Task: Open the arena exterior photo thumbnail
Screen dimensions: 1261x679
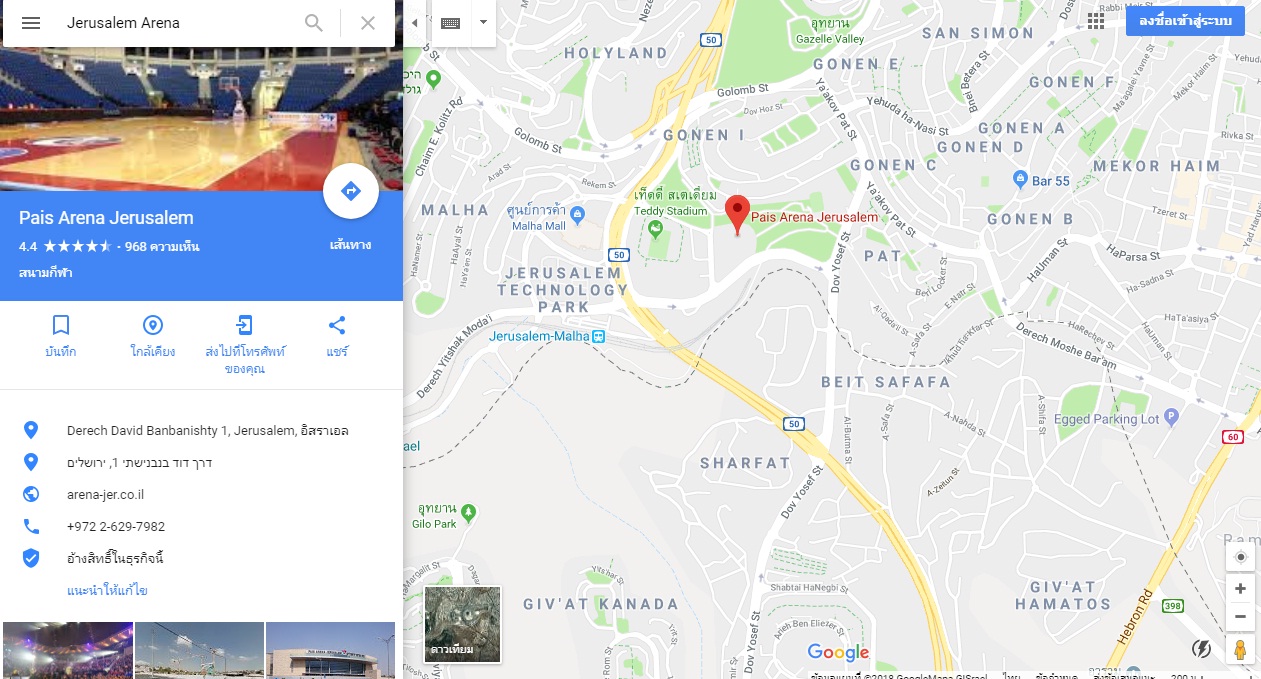Action: click(x=330, y=650)
